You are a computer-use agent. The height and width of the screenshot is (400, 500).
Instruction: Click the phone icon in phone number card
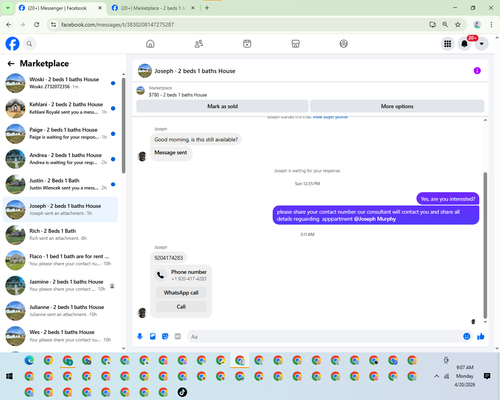(x=161, y=275)
